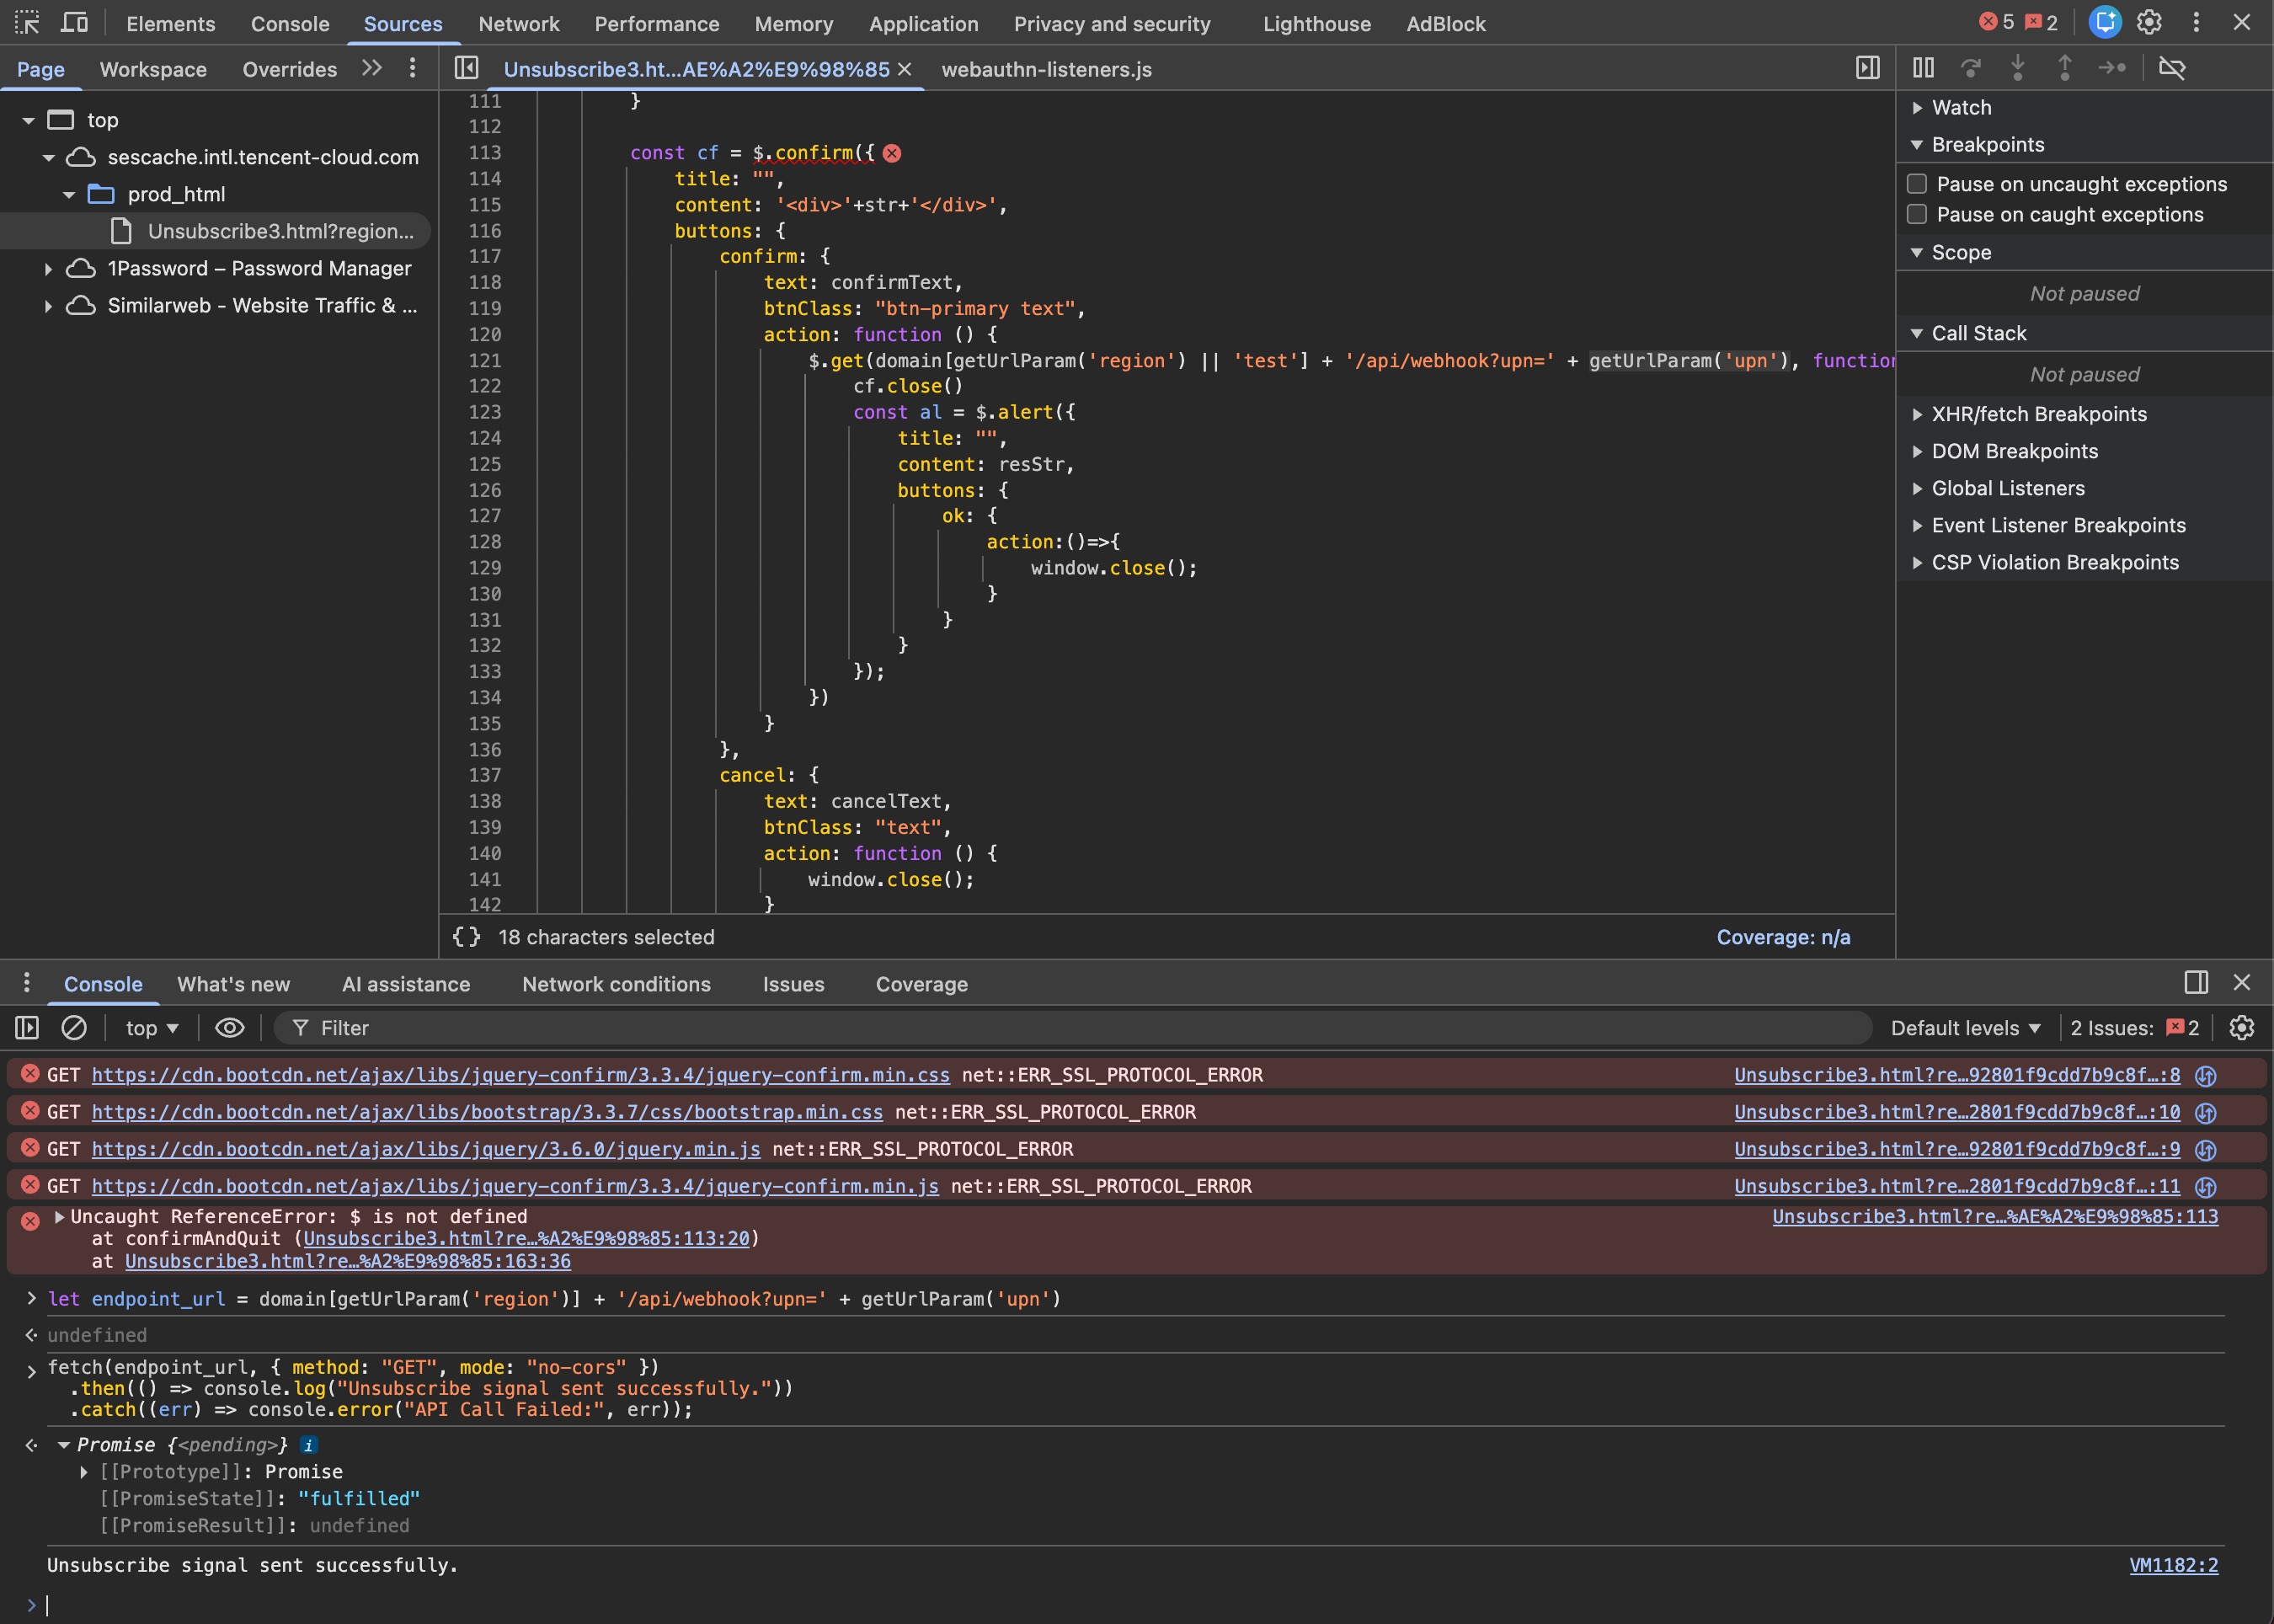Viewport: 2274px width, 1624px height.
Task: Enable Pause on uncaught exceptions
Action: point(1917,183)
